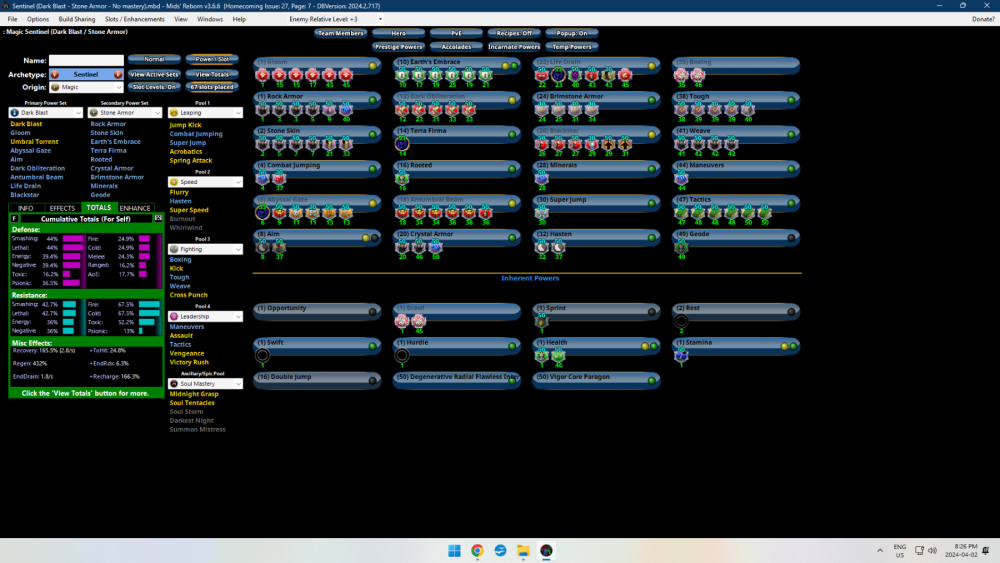Select Stamina's enhancement slot
The image size is (1000, 563).
681,356
